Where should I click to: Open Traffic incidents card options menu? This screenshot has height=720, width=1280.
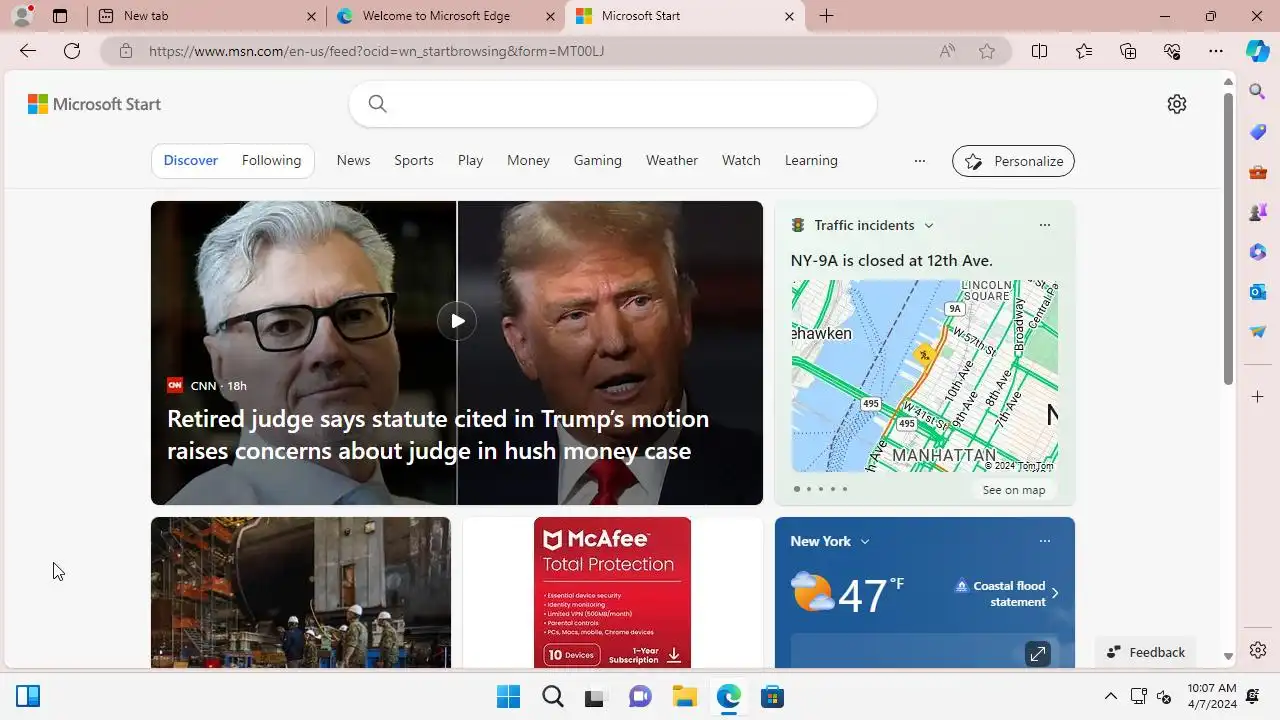click(1045, 225)
